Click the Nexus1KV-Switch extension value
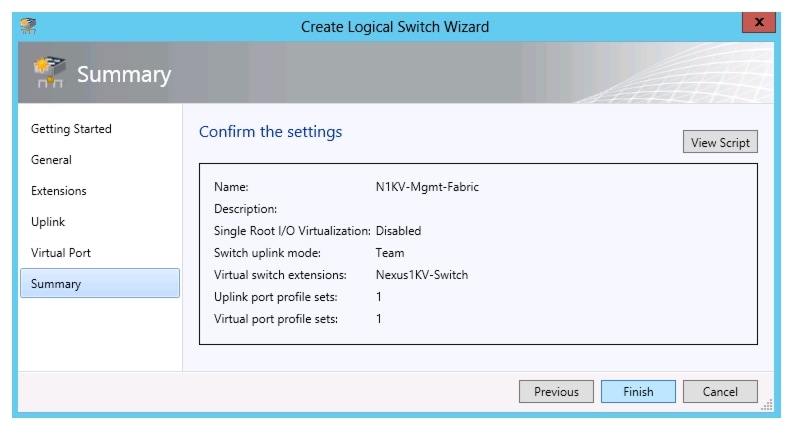The height and width of the screenshot is (431, 794). pos(422,275)
